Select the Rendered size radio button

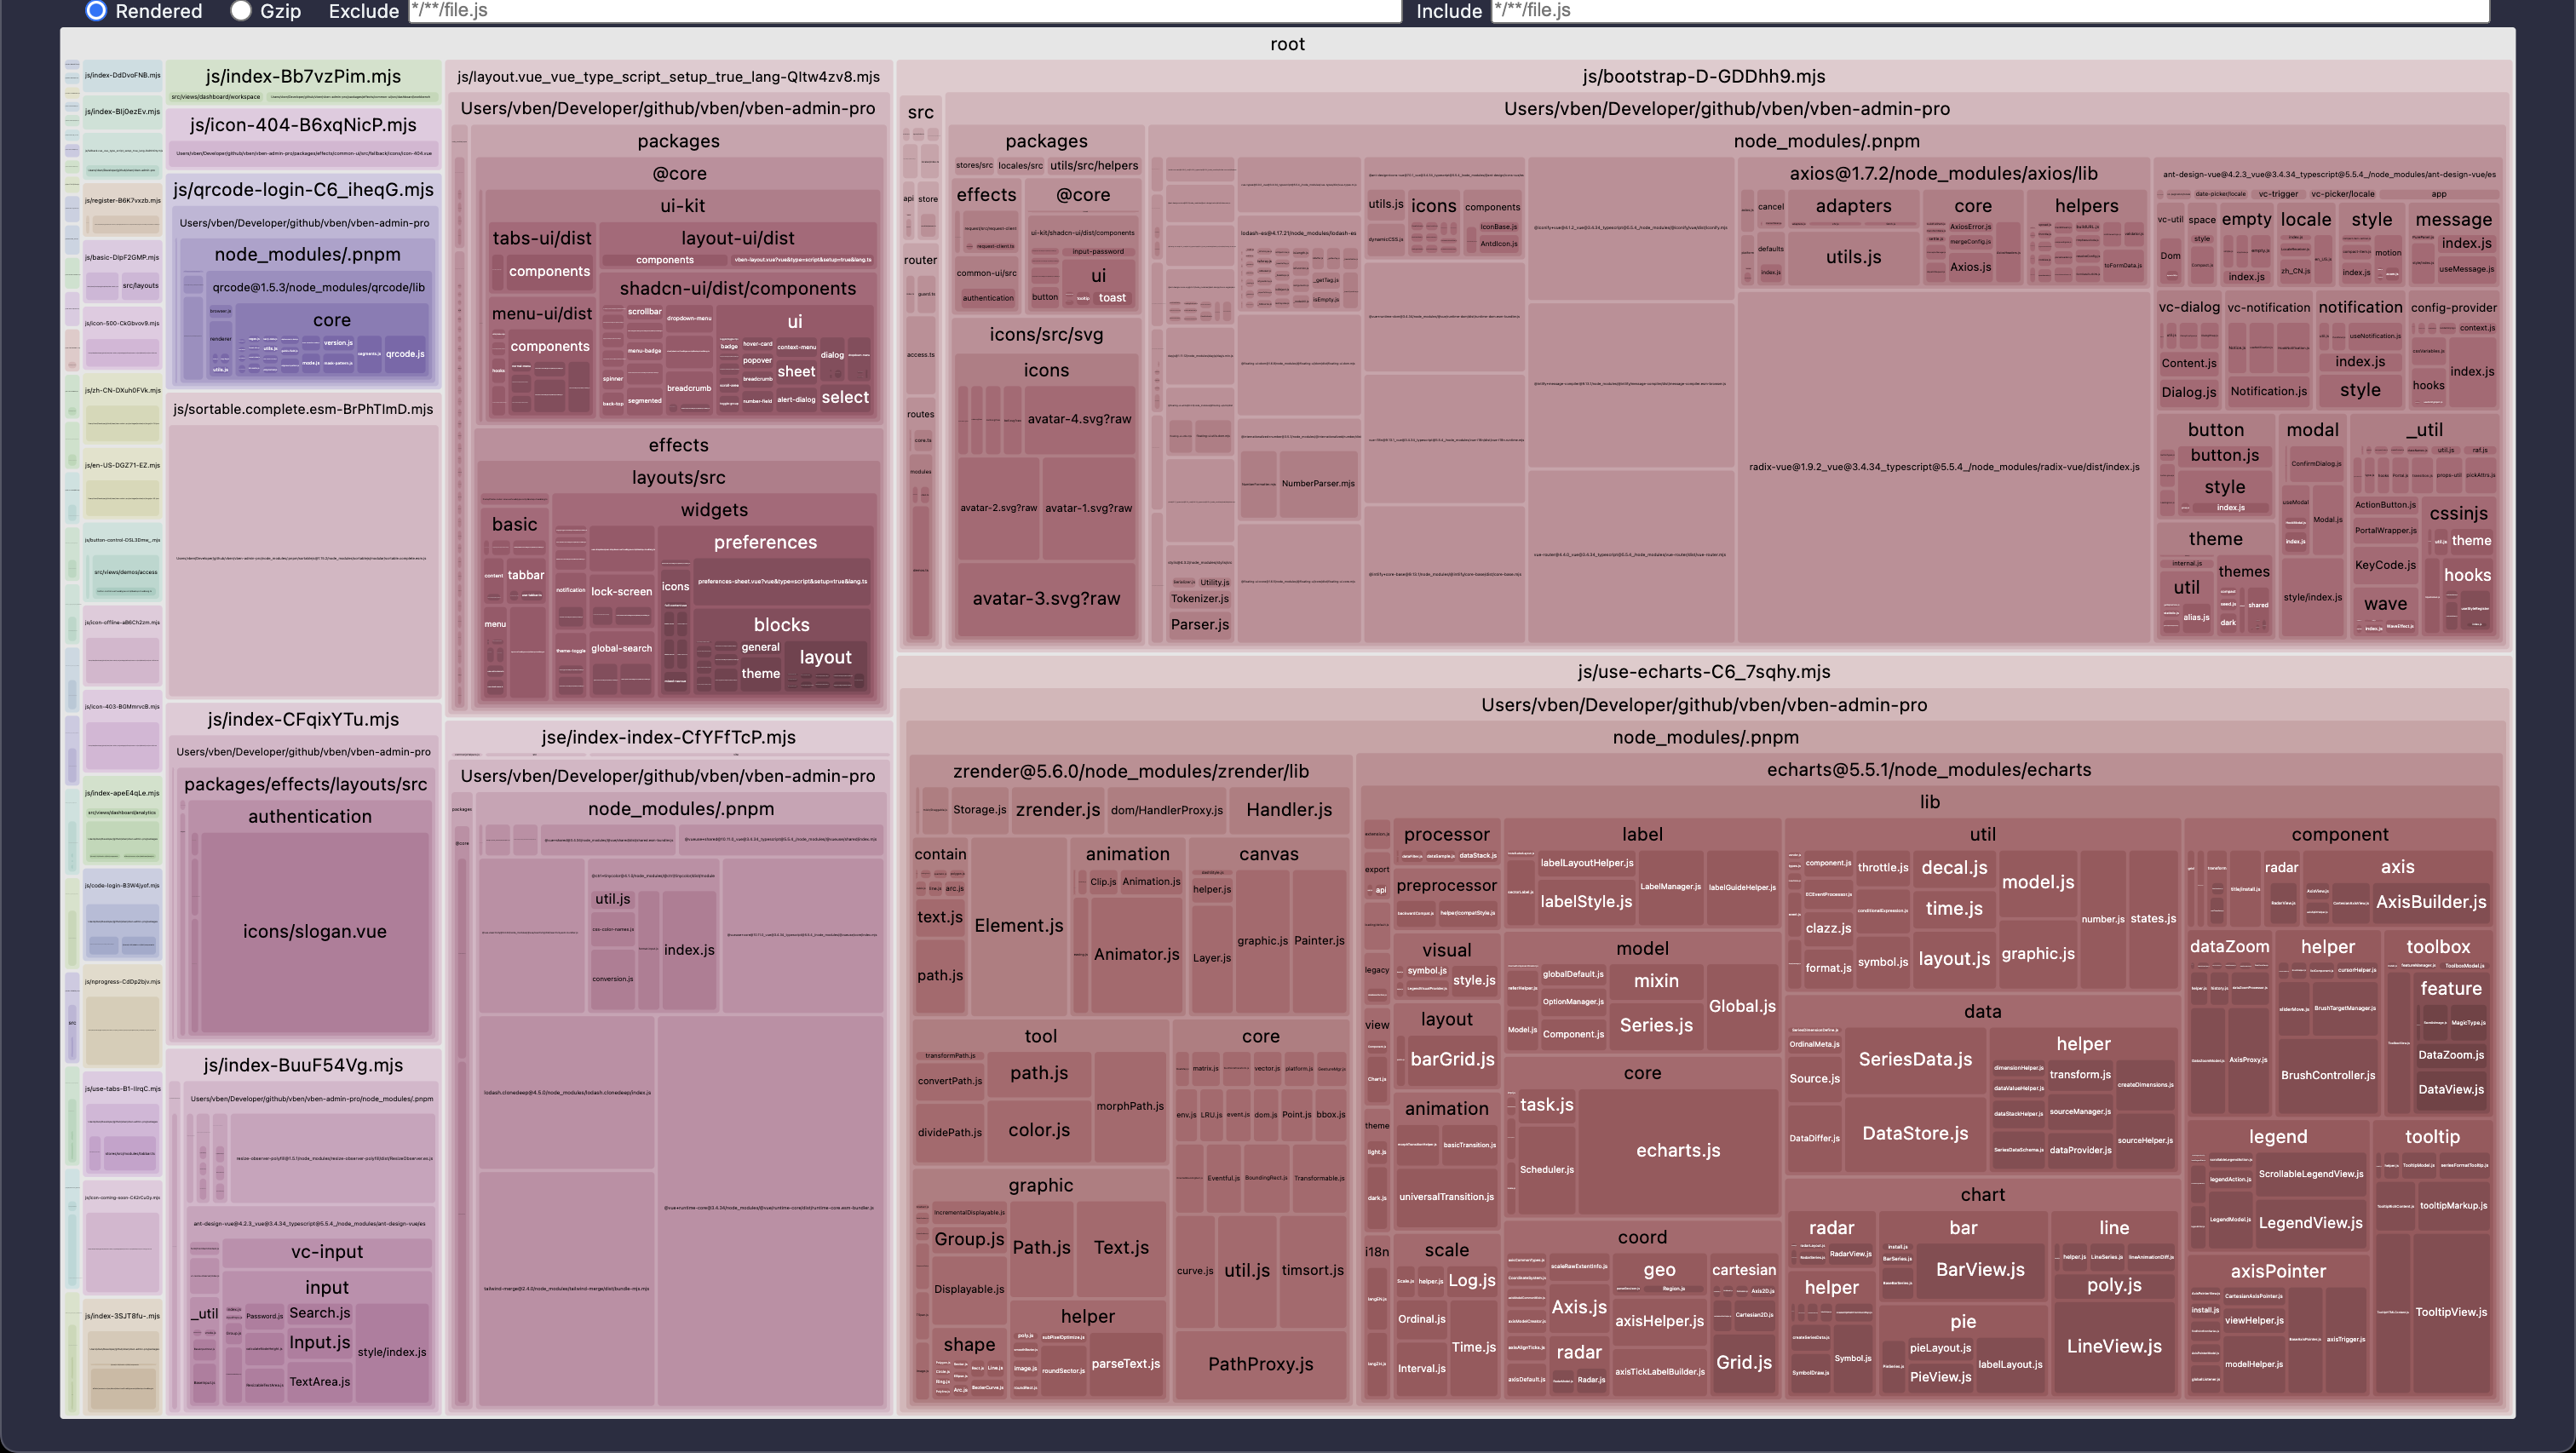96,11
